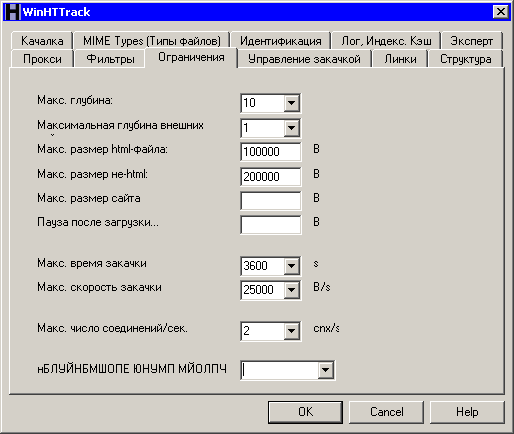
Task: Click the WinHTTrack title bar icon
Action: pyautogui.click(x=12, y=12)
